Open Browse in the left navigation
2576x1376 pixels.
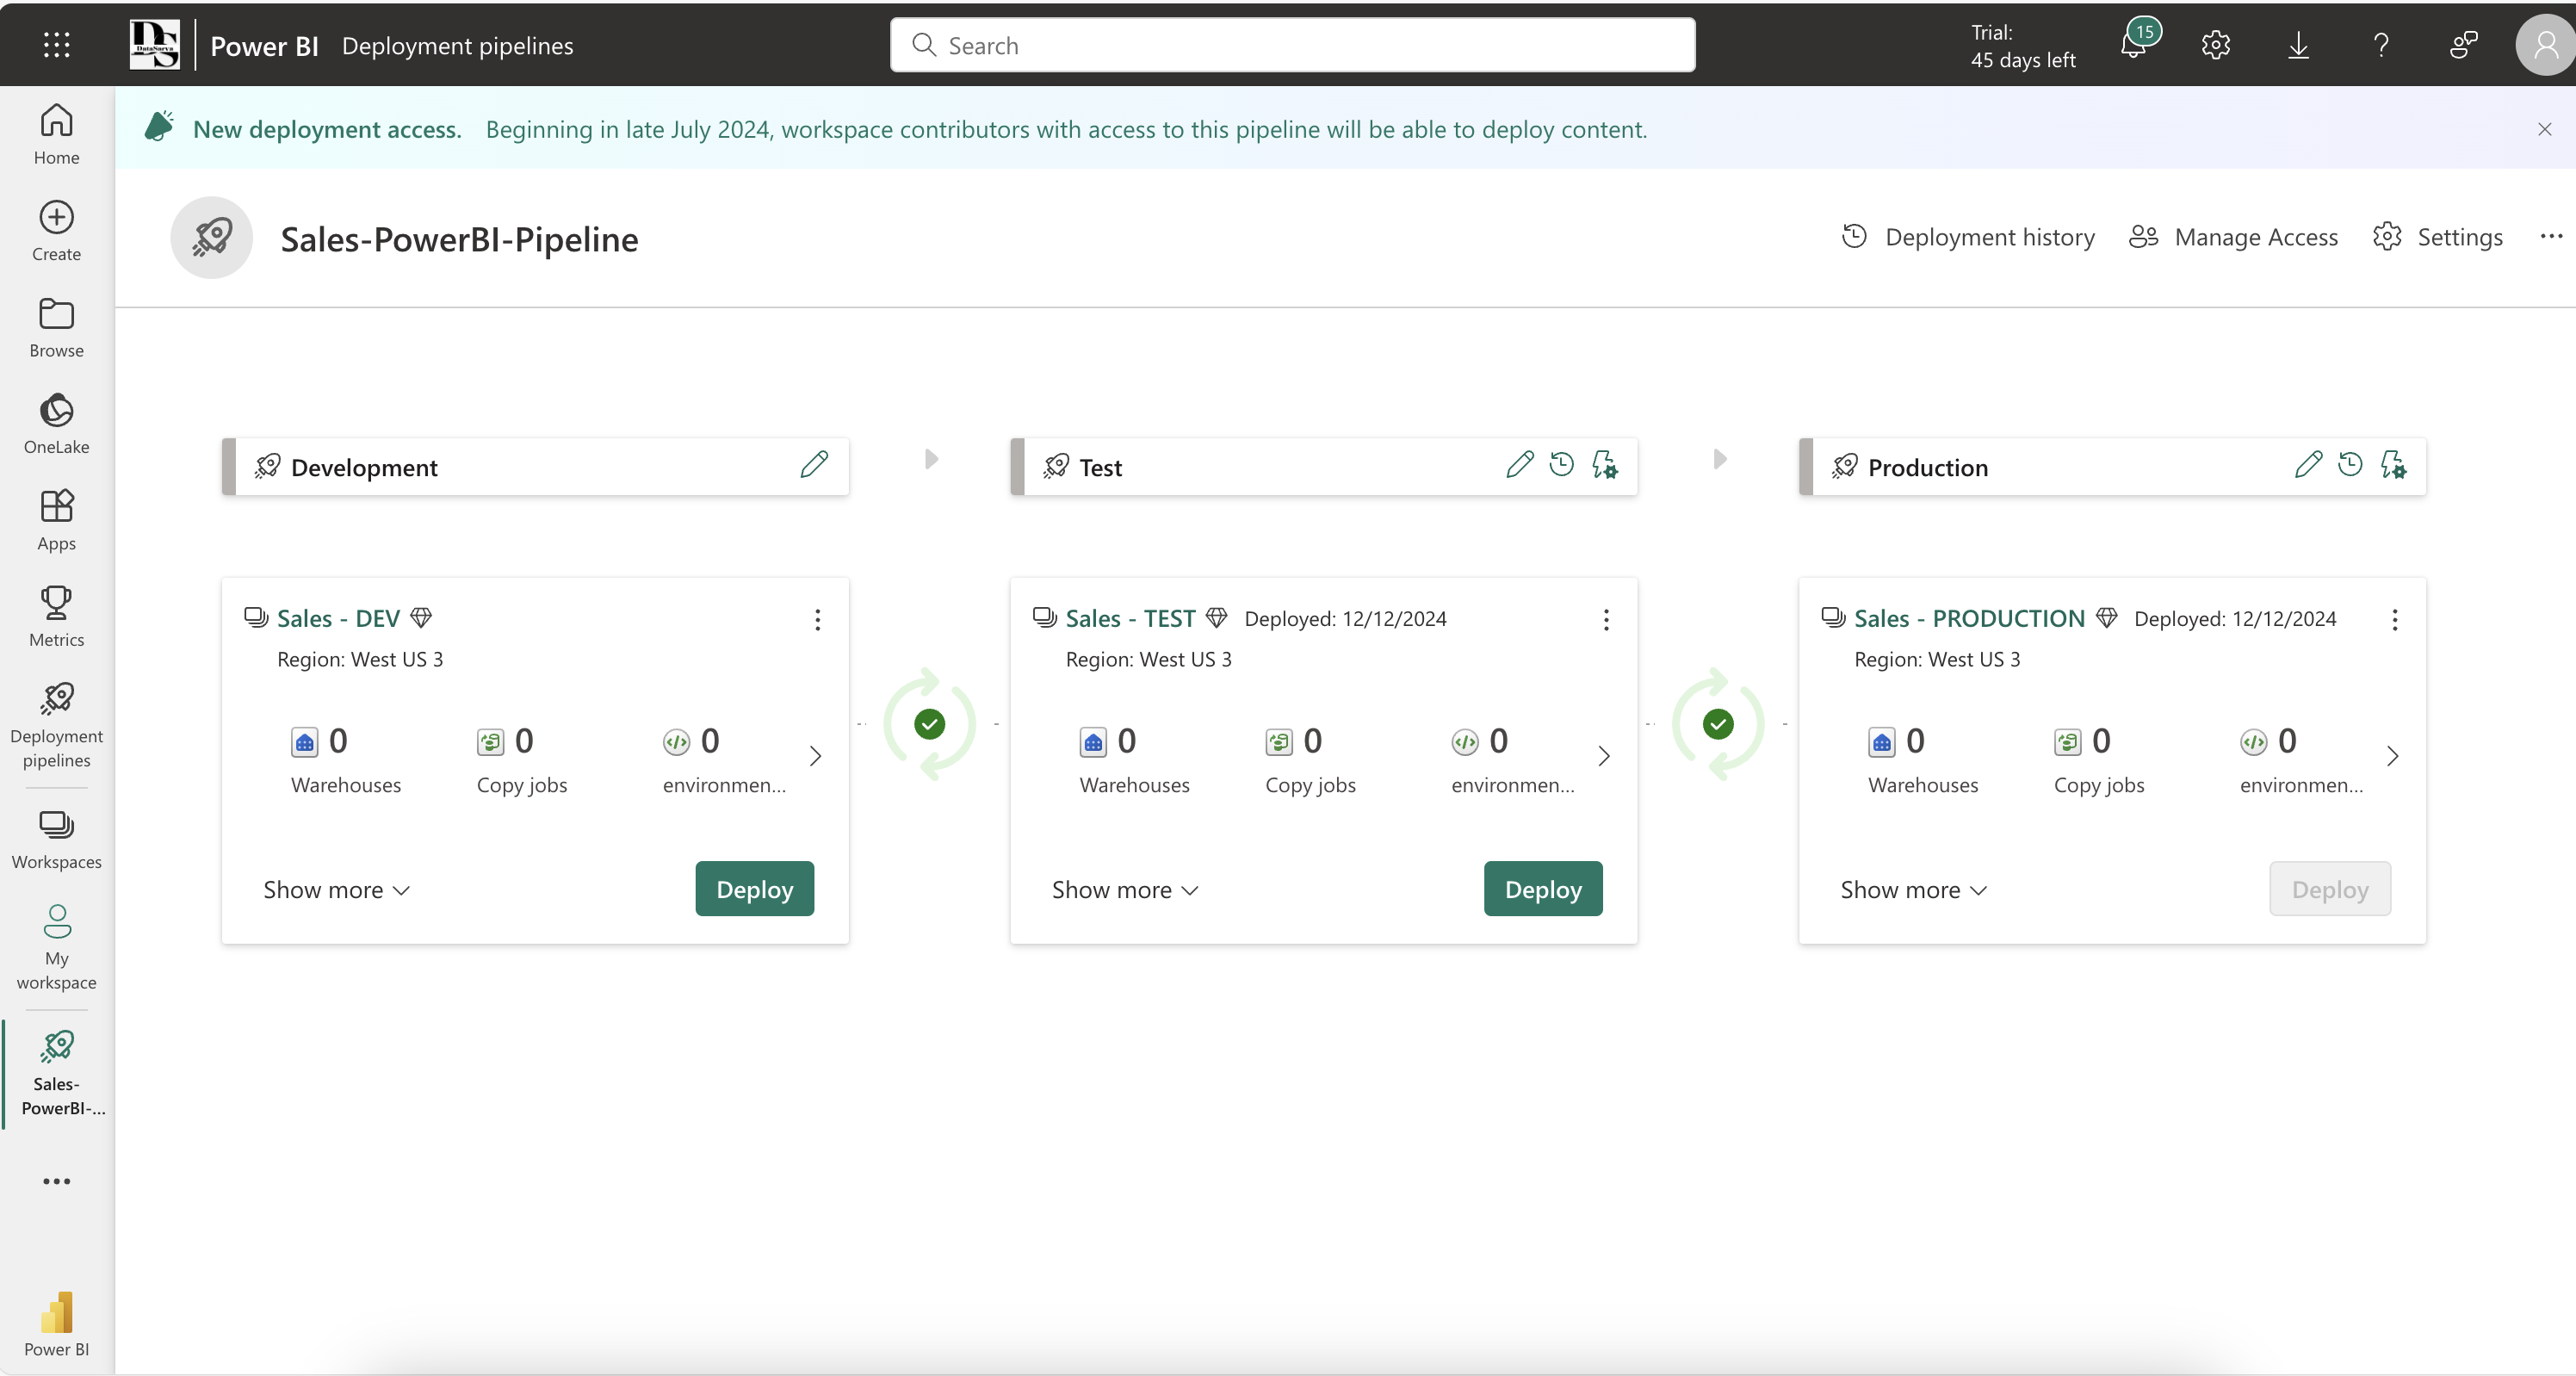click(x=56, y=328)
